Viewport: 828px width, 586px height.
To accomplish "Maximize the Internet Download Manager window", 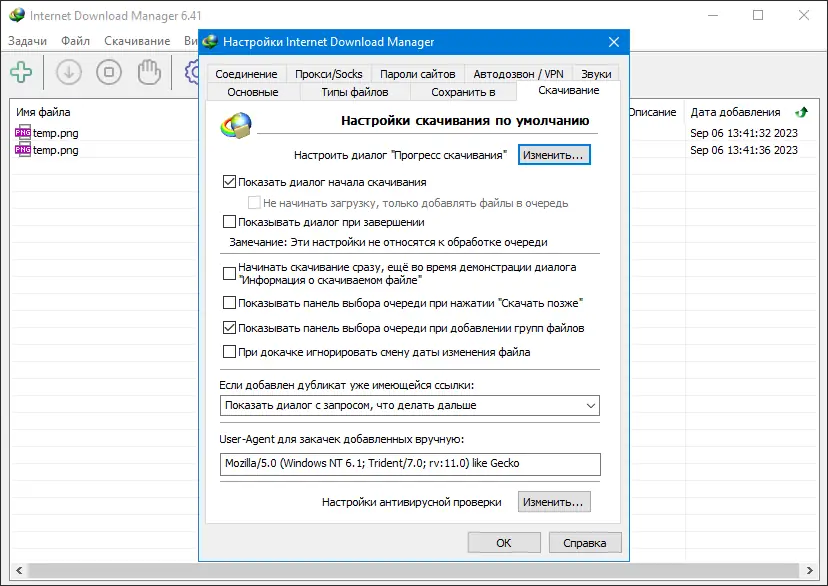I will pyautogui.click(x=758, y=15).
